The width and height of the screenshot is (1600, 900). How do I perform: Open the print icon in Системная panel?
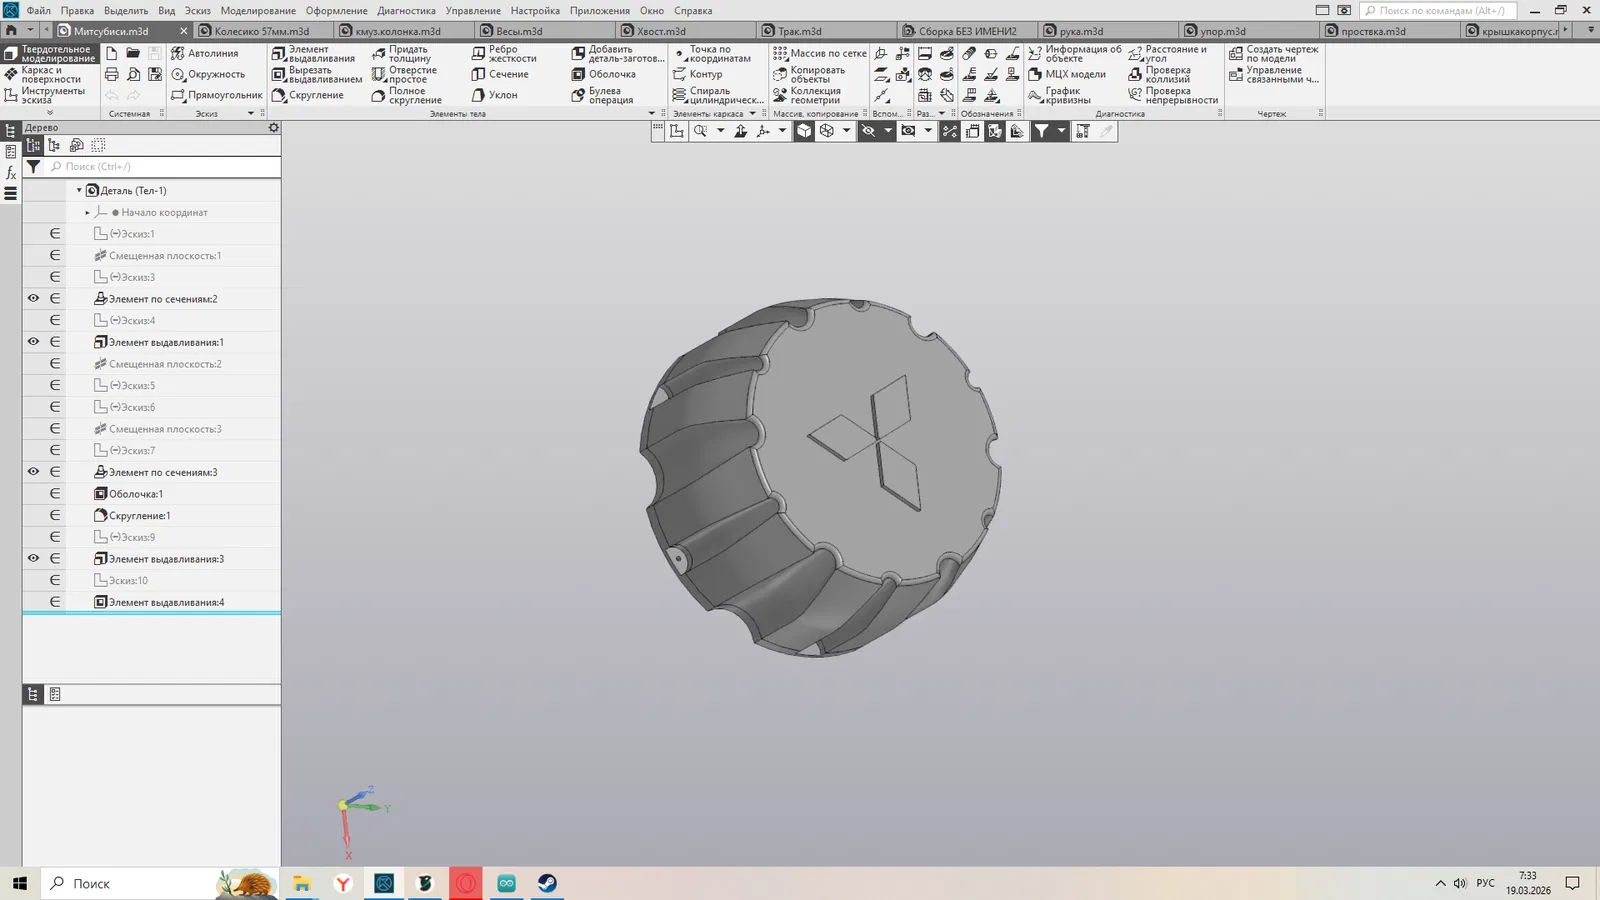(x=111, y=74)
